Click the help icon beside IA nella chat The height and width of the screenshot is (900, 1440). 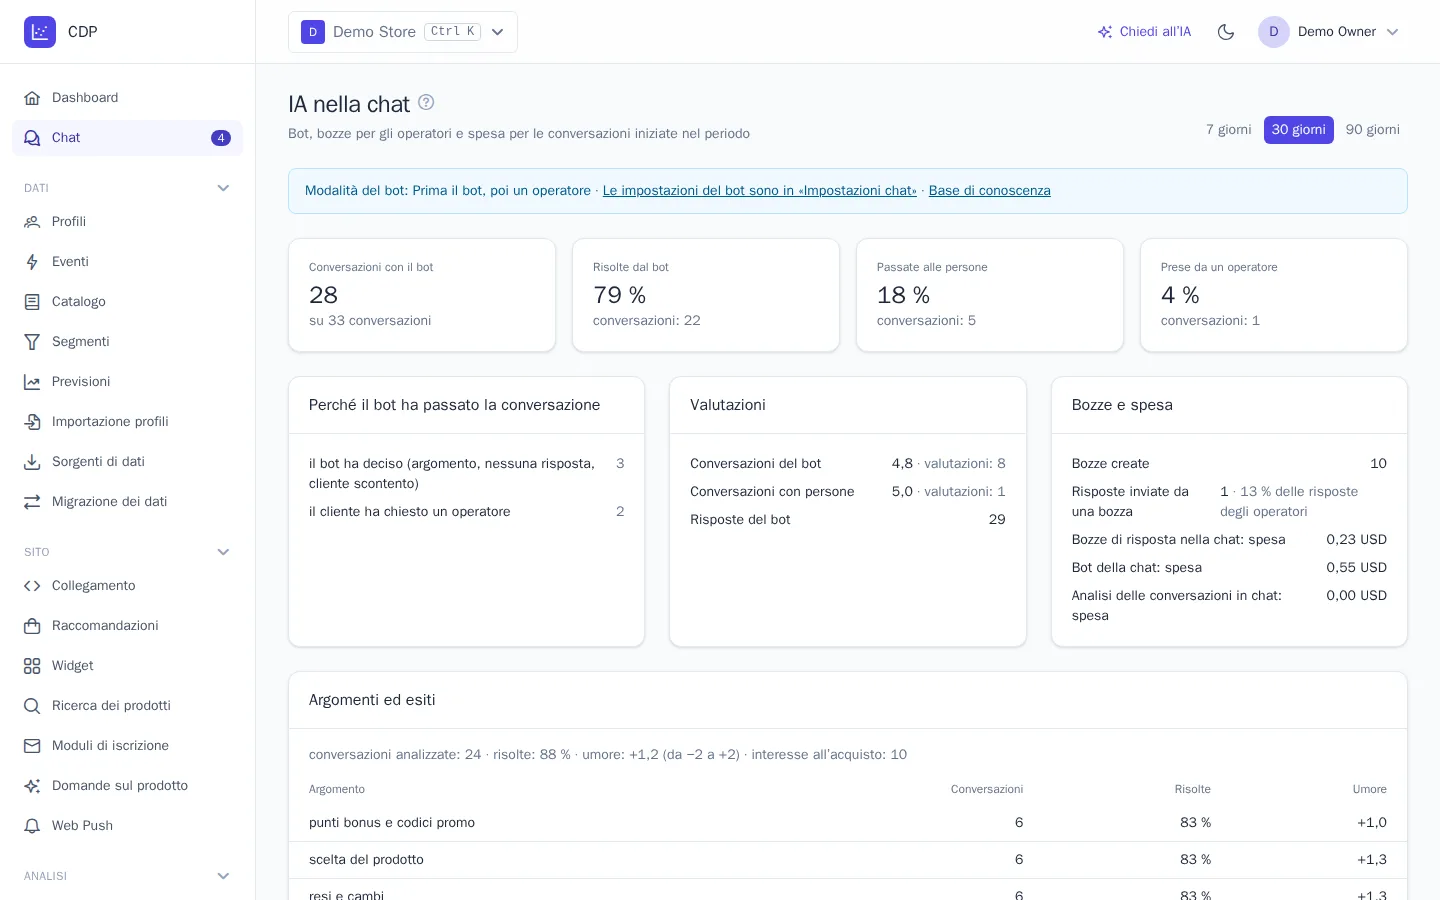[x=426, y=102]
